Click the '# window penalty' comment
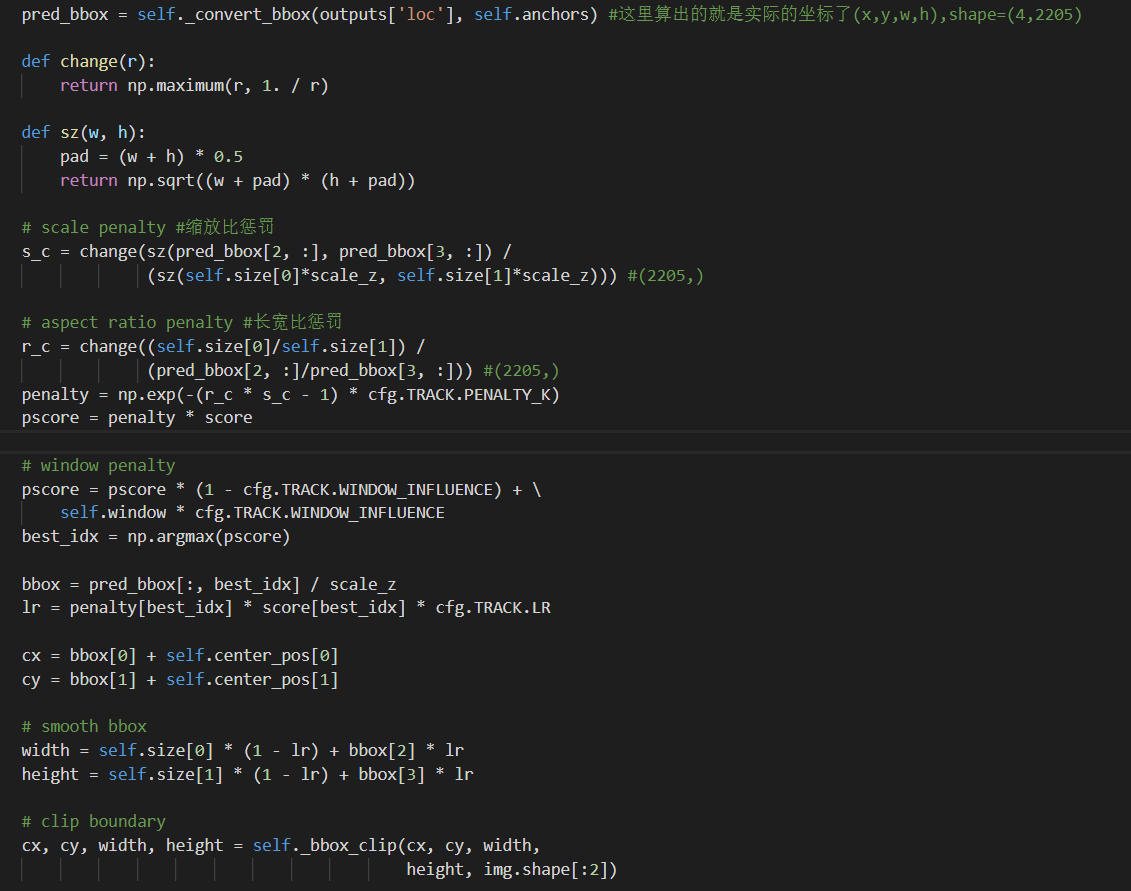 (x=99, y=465)
